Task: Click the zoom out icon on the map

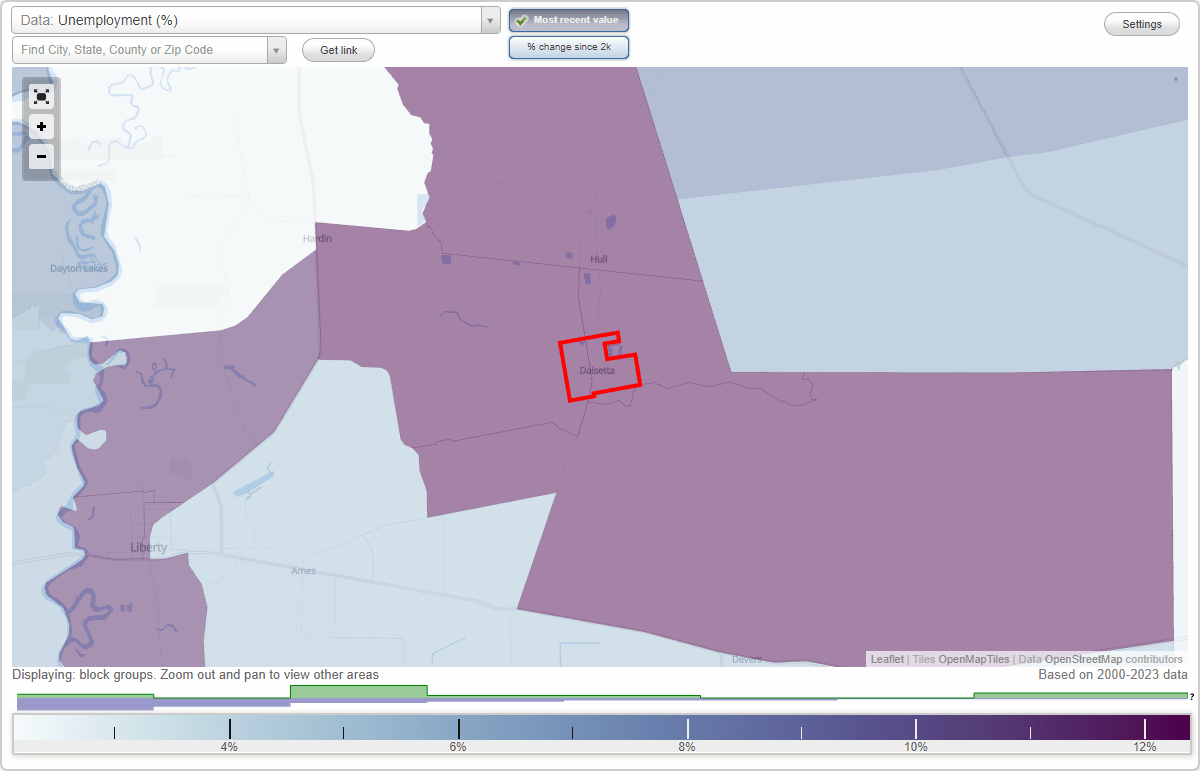Action: click(x=41, y=157)
